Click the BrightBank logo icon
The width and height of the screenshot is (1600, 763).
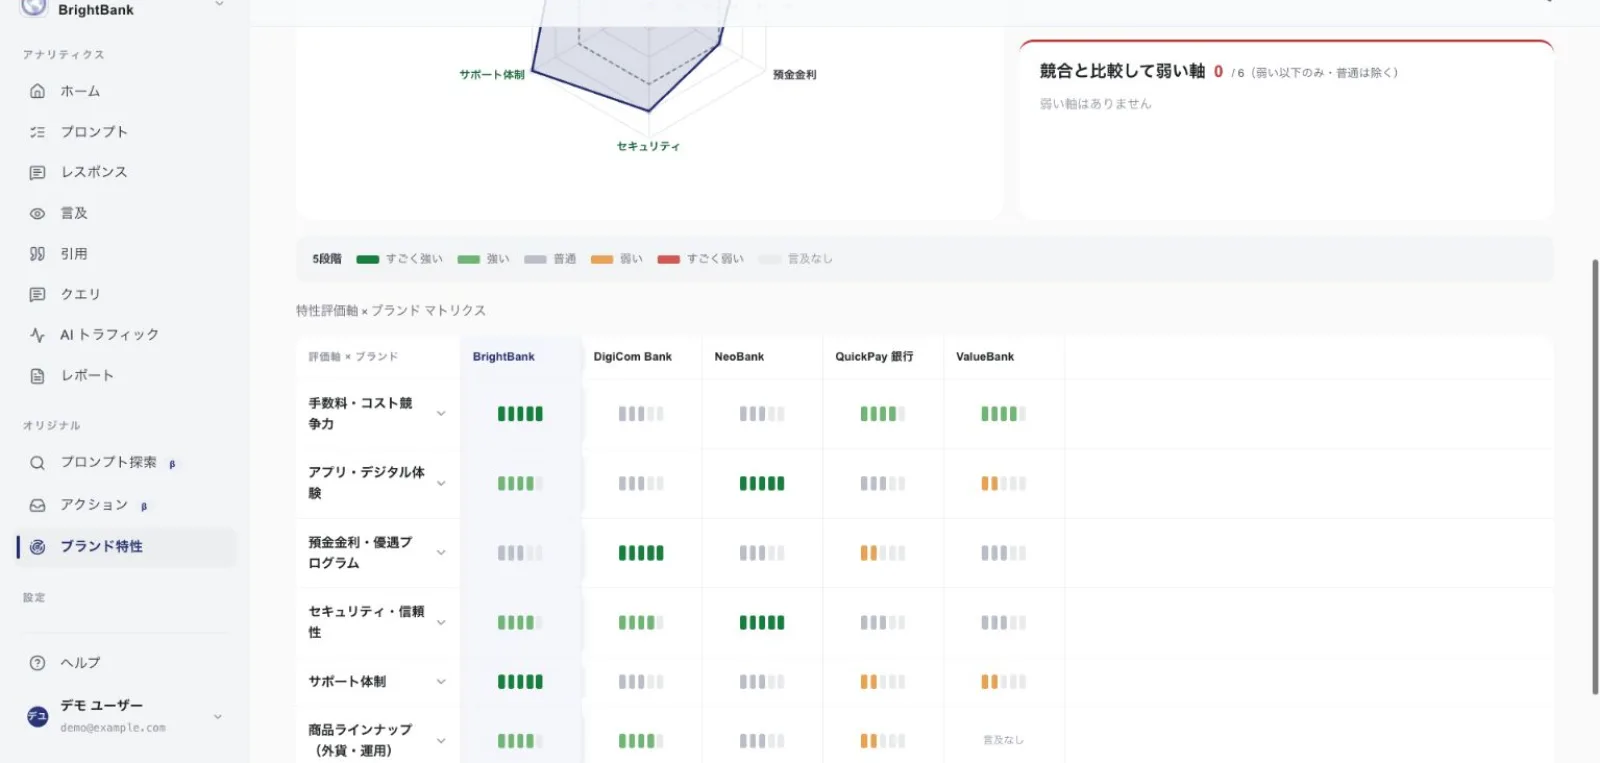(x=34, y=7)
